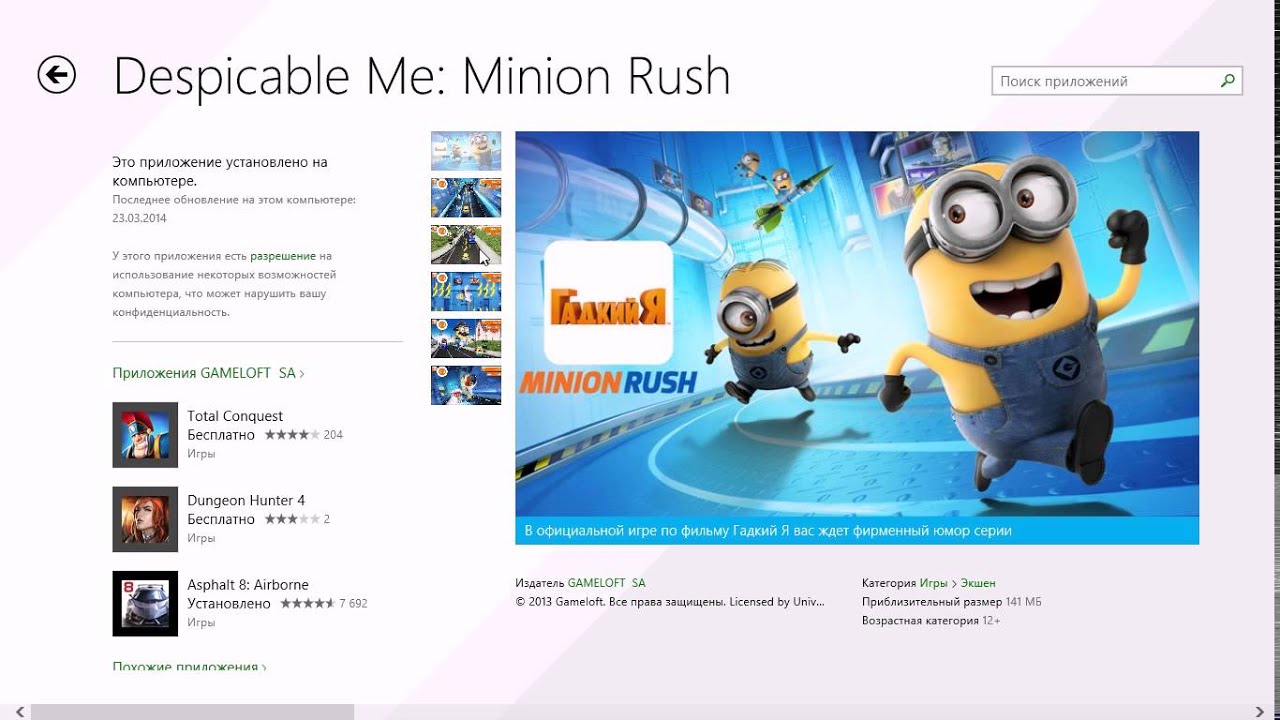The height and width of the screenshot is (720, 1280).
Task: Click the Dungeon Hunter 4 star rating
Action: coord(292,519)
